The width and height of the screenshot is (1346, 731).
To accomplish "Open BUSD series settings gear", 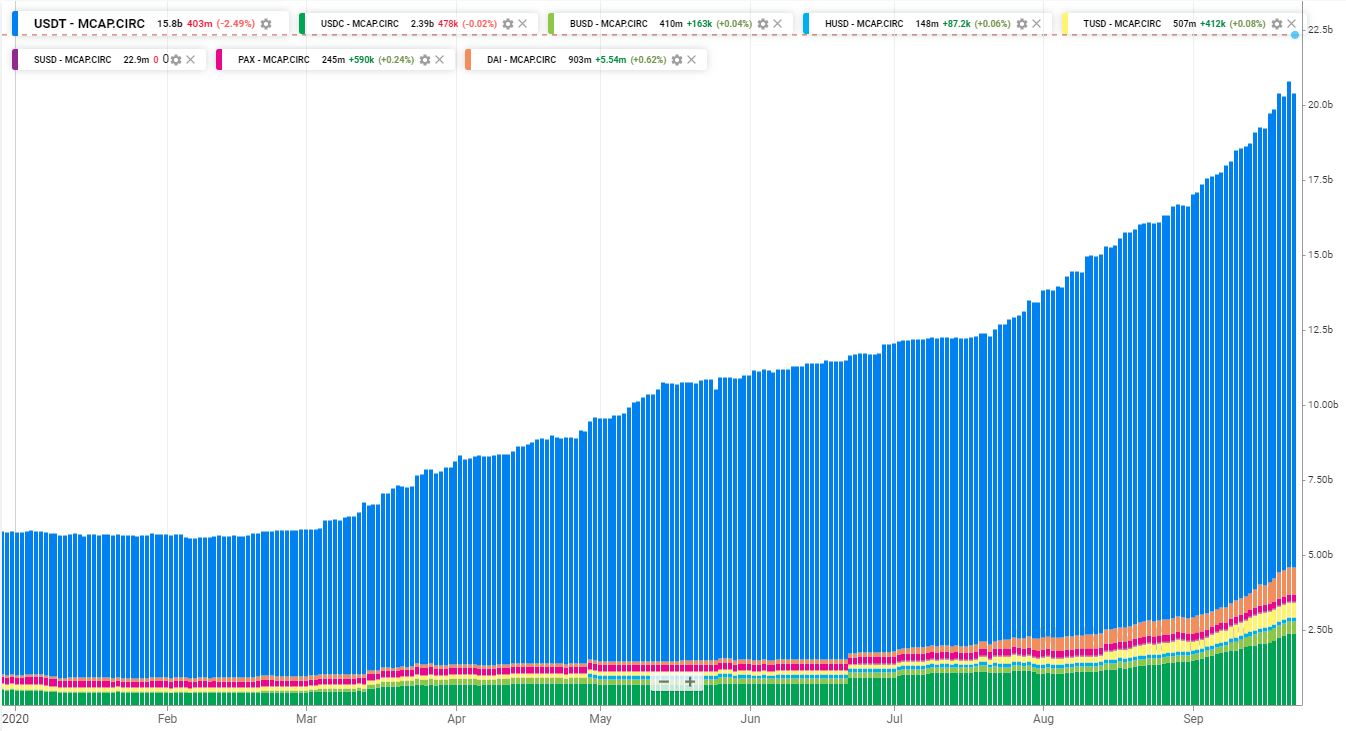I will pos(763,24).
